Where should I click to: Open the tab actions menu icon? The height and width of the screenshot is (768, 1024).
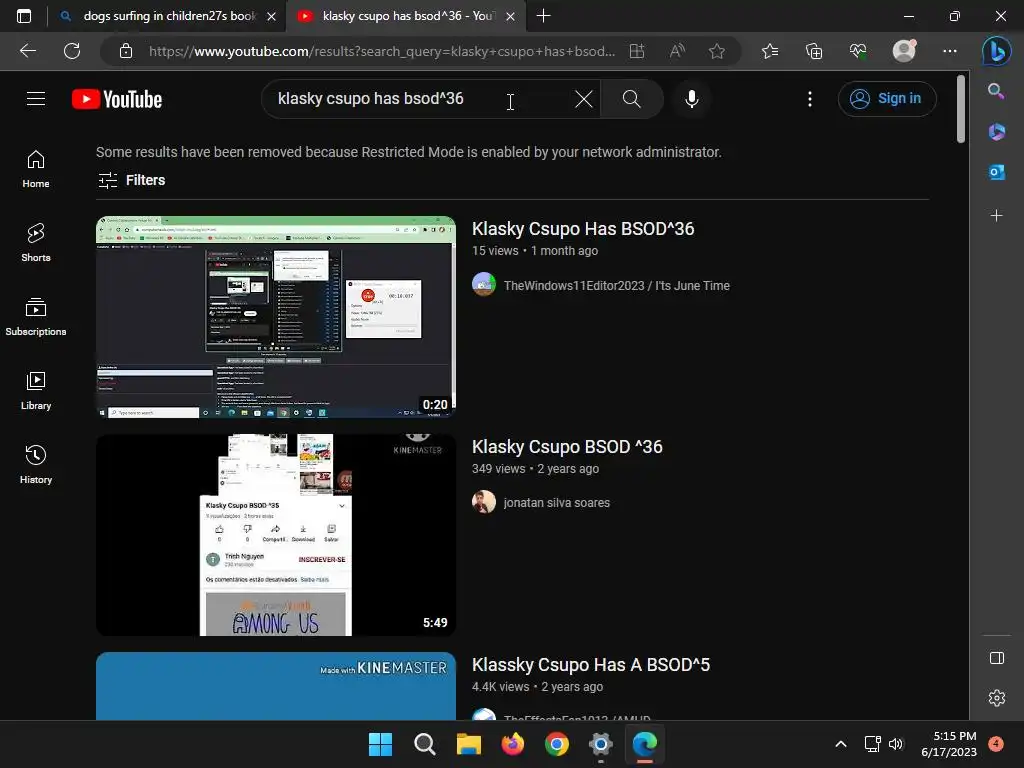tap(24, 16)
